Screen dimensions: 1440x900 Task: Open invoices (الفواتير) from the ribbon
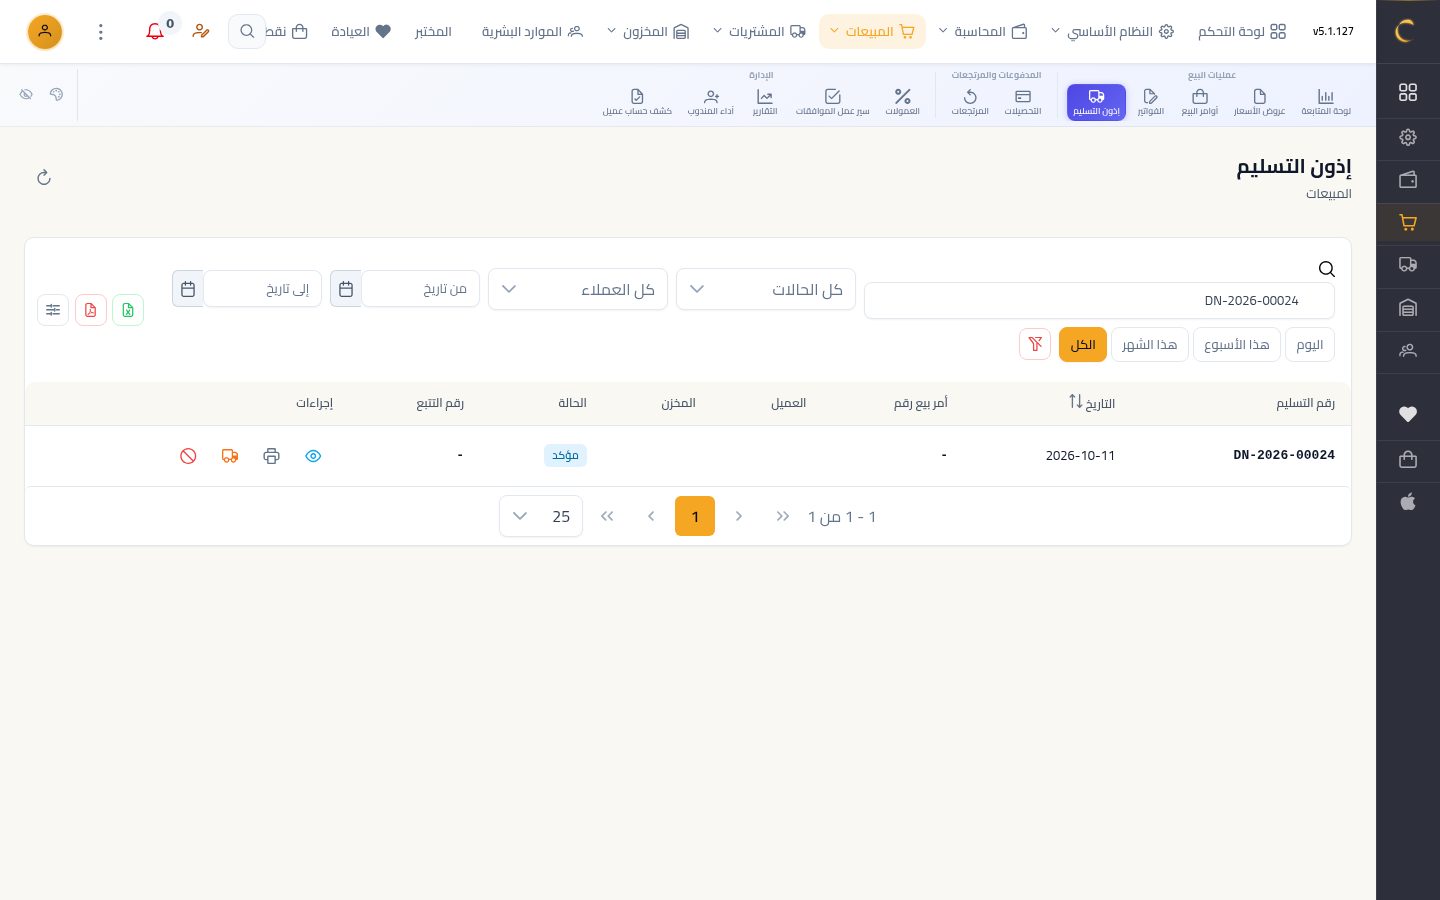click(1151, 101)
